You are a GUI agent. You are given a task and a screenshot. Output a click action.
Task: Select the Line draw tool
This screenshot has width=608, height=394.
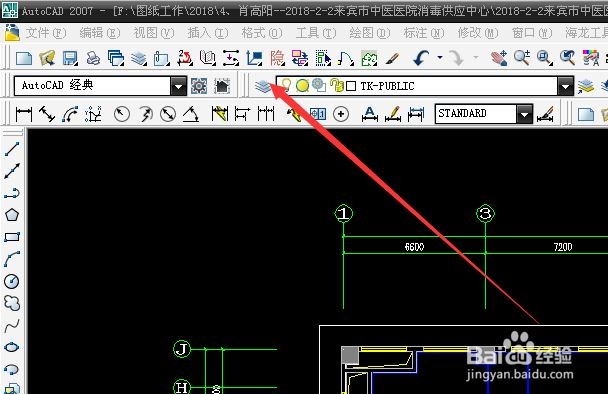click(x=12, y=149)
